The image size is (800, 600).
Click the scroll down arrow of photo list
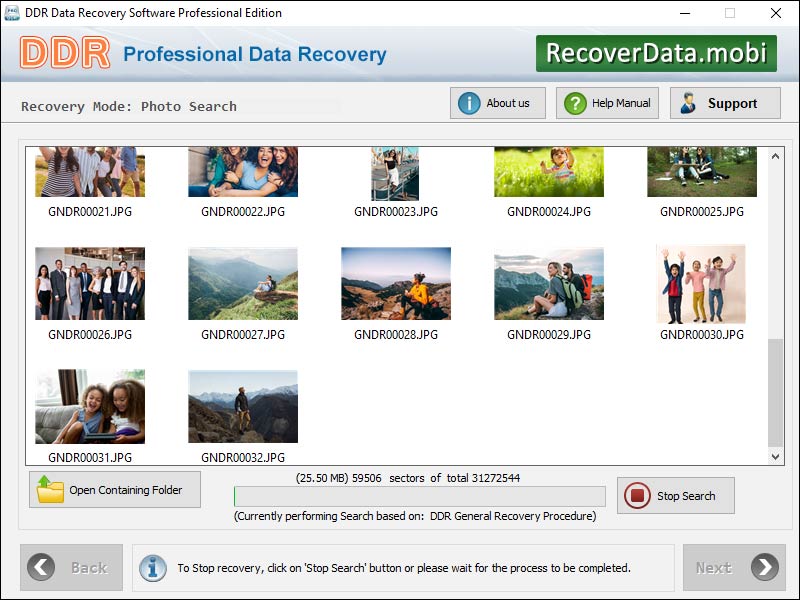click(775, 457)
